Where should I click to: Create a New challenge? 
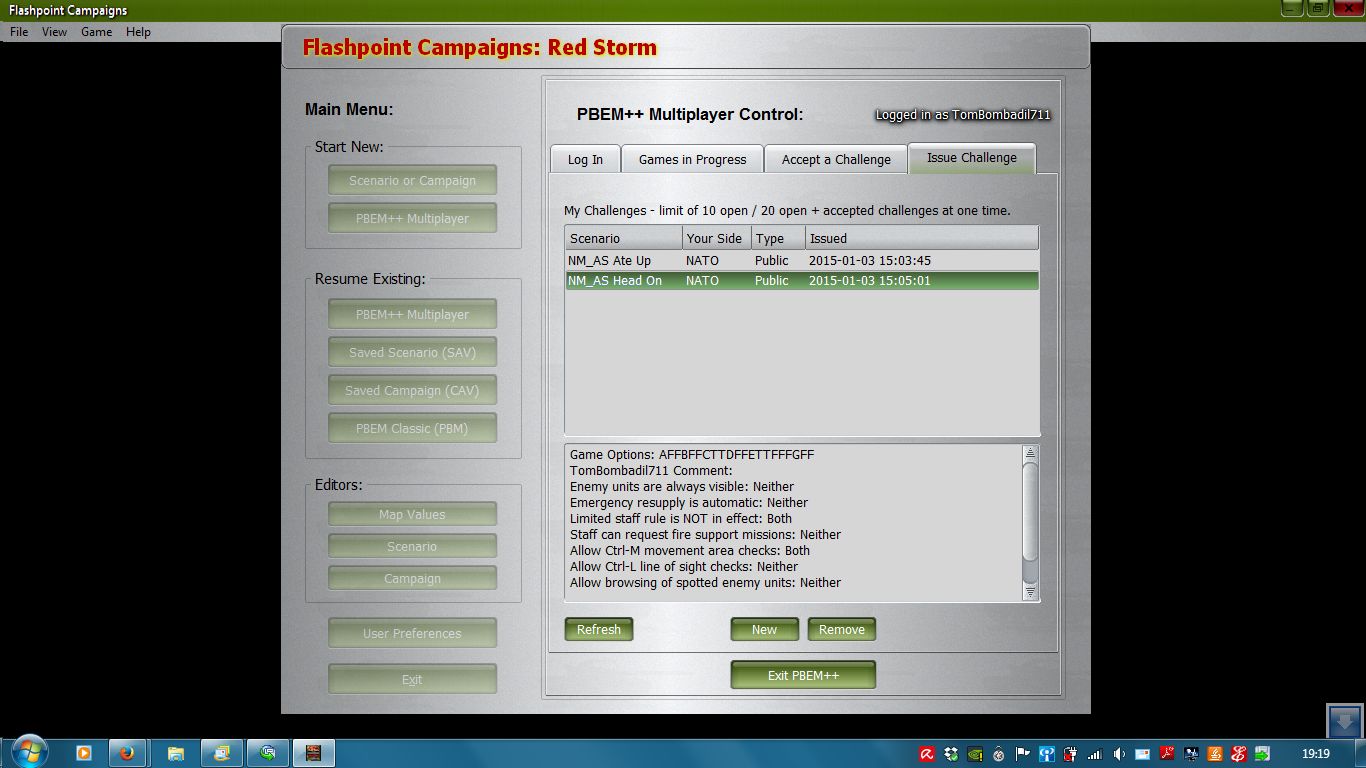(764, 629)
